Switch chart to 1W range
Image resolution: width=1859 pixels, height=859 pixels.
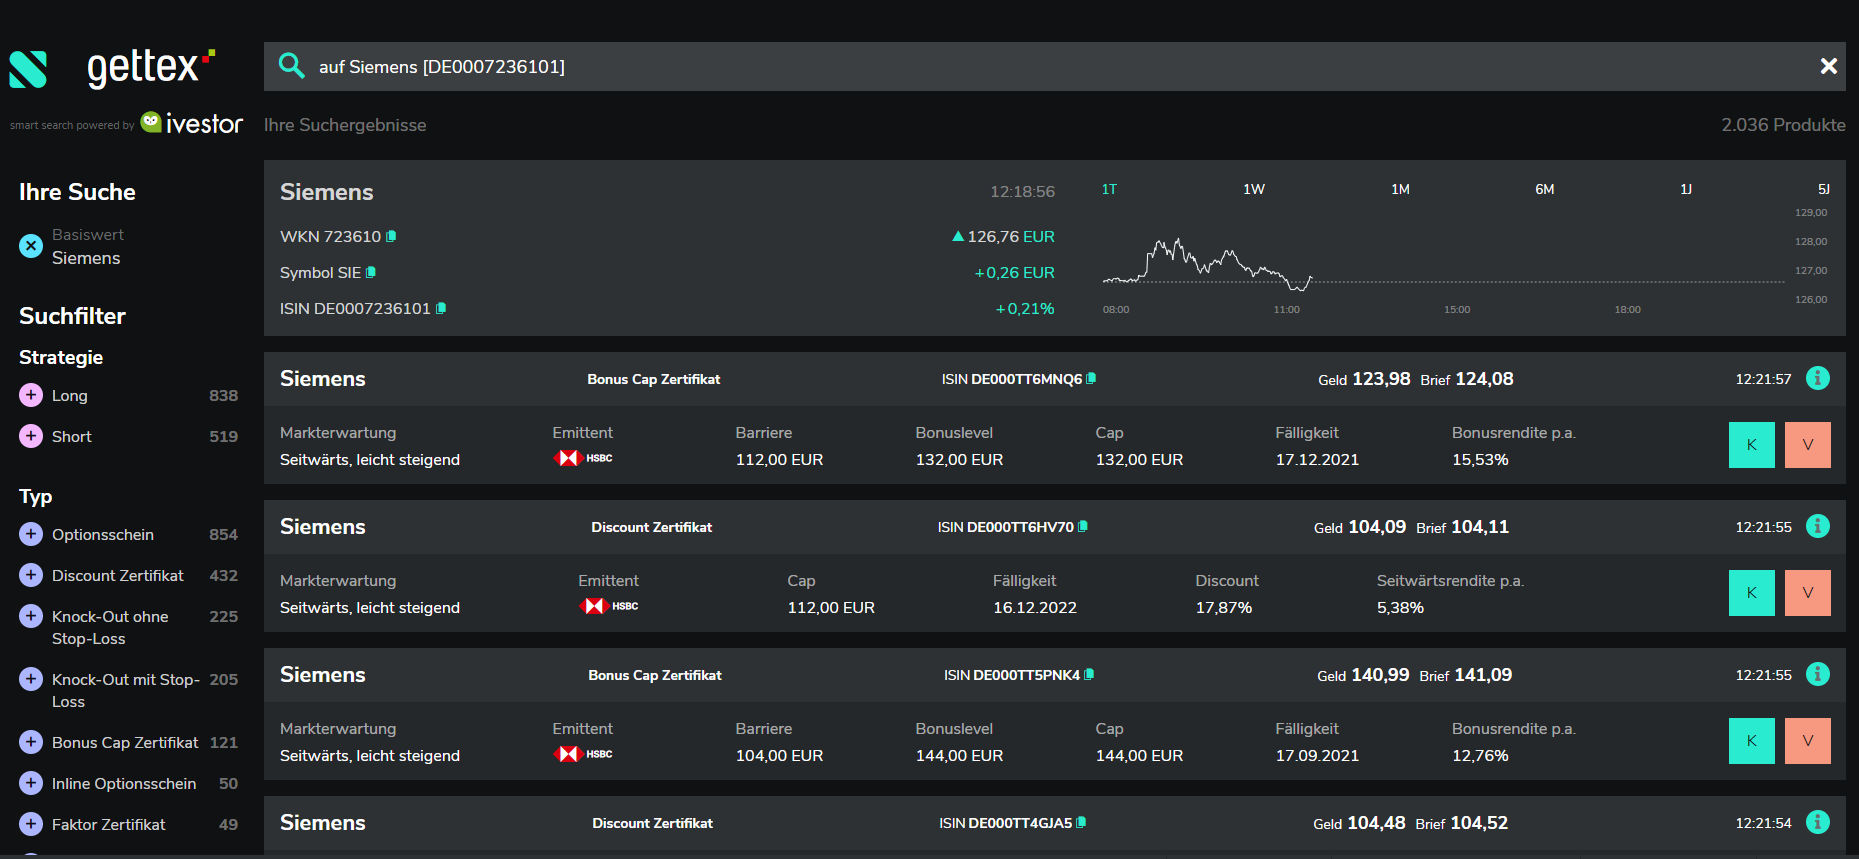tap(1254, 189)
